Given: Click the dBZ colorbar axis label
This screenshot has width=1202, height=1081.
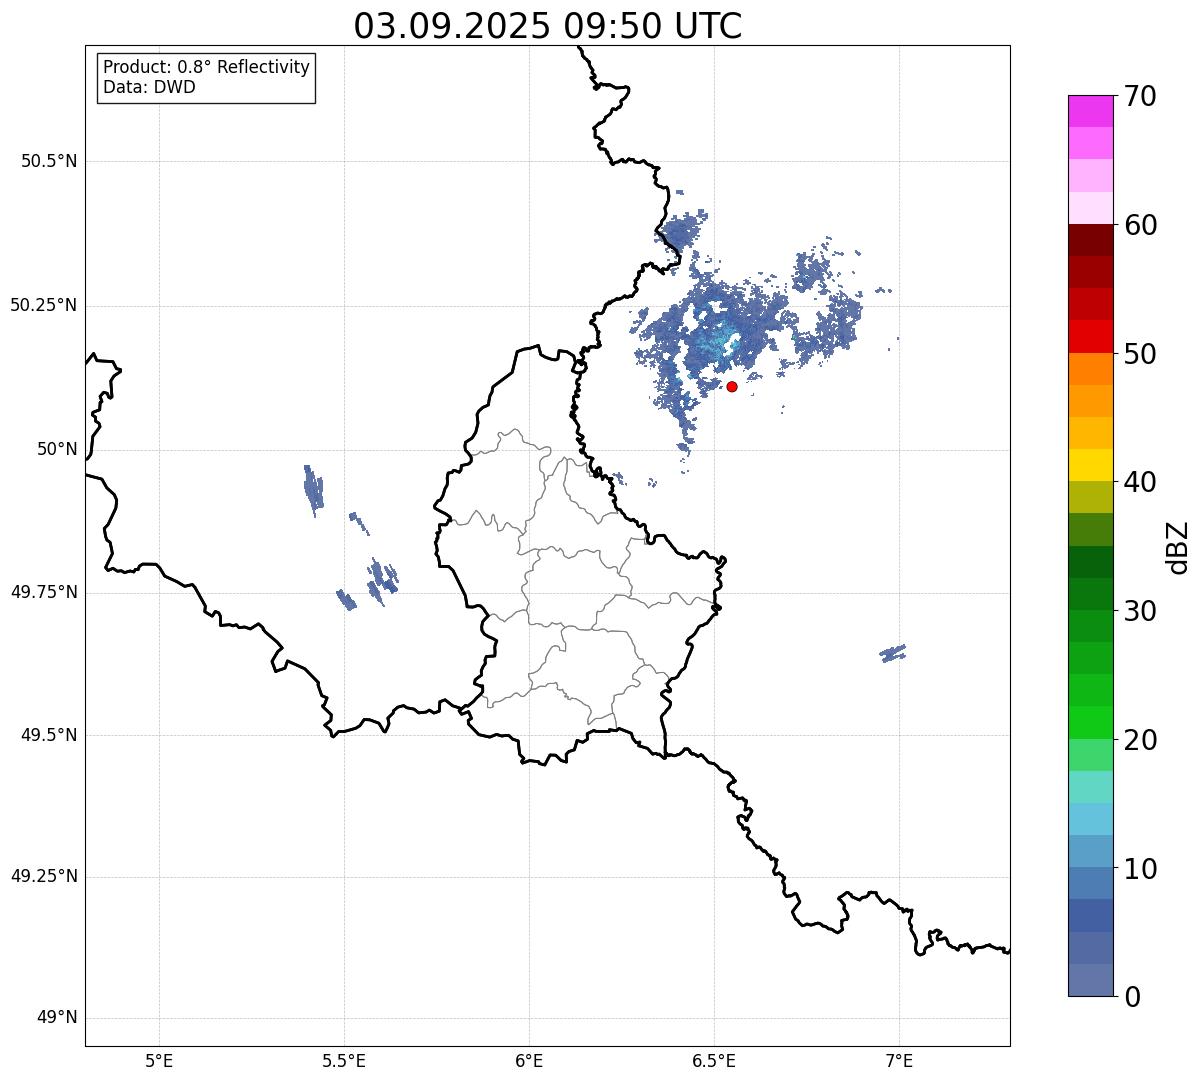Looking at the screenshot, I should coord(1178,547).
